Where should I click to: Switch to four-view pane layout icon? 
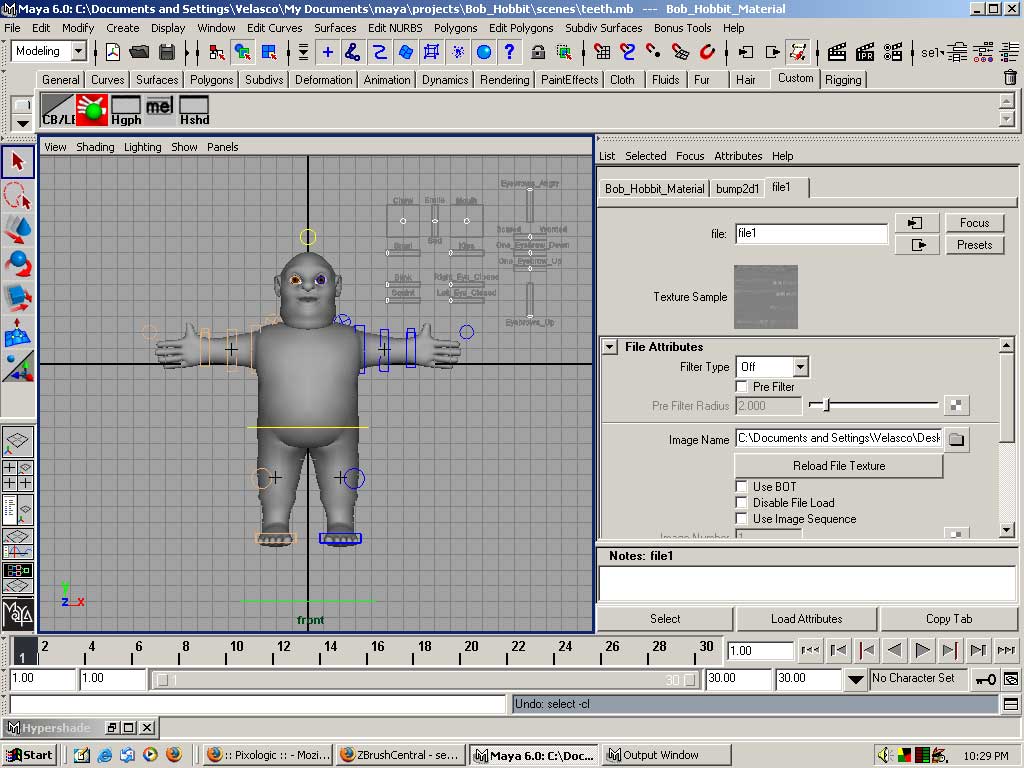(18, 475)
